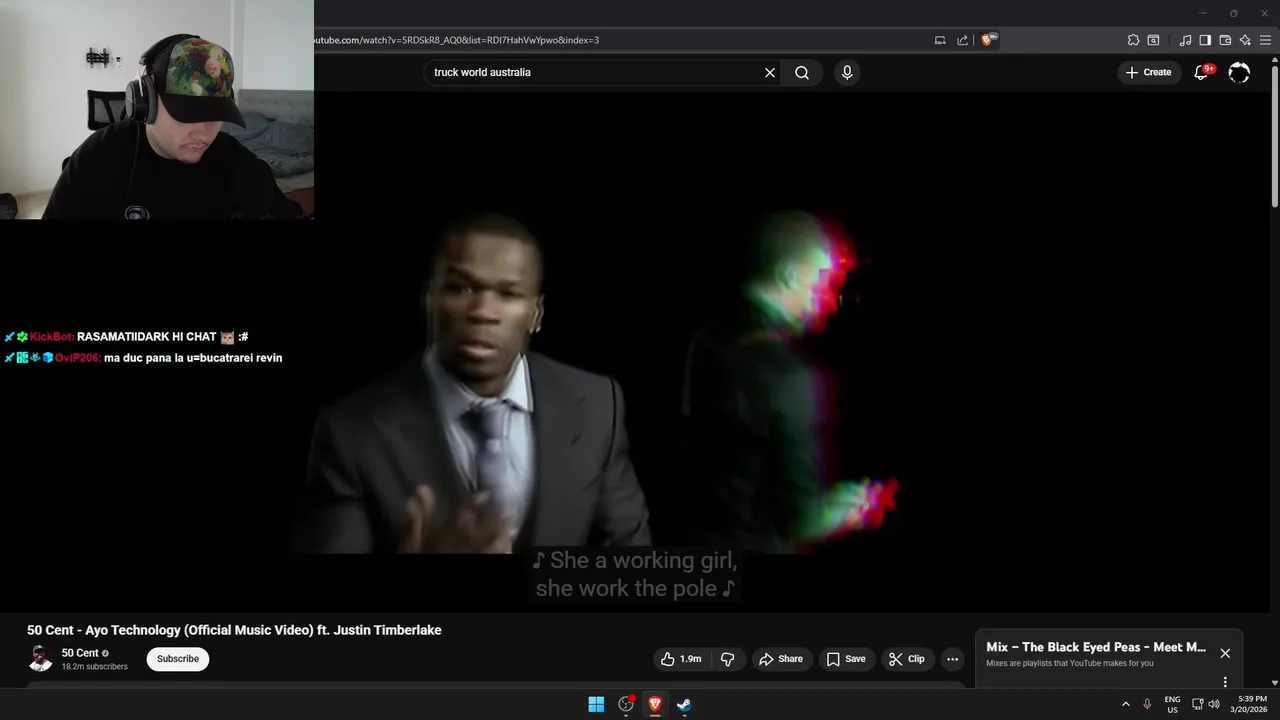
Task: Toggle the browser sidebar panel
Action: (1205, 40)
